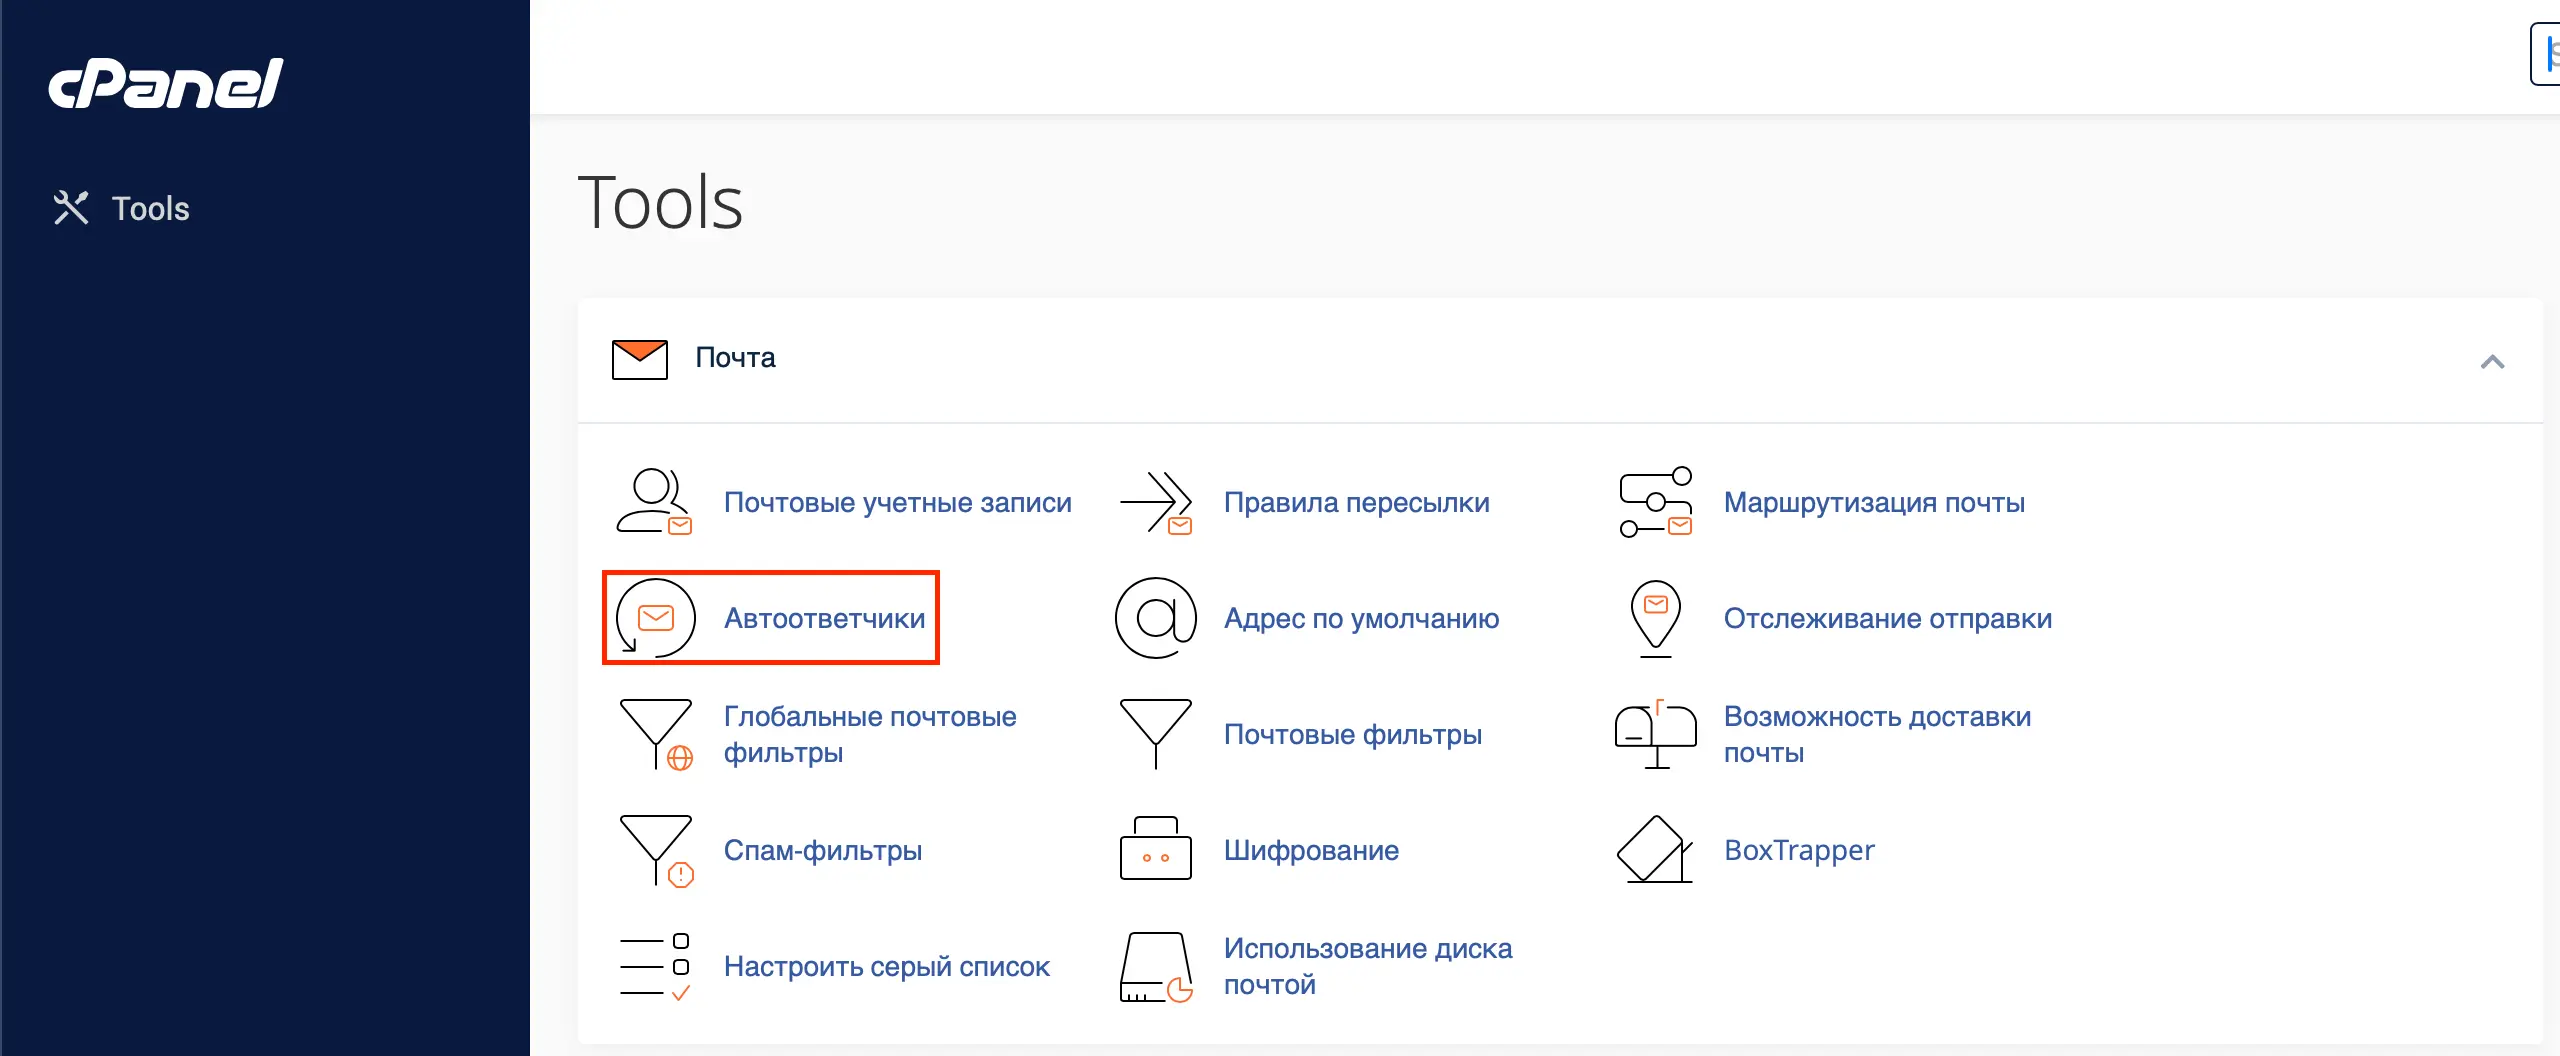Open Правила пересылки link
This screenshot has width=2560, height=1056.
1357,502
